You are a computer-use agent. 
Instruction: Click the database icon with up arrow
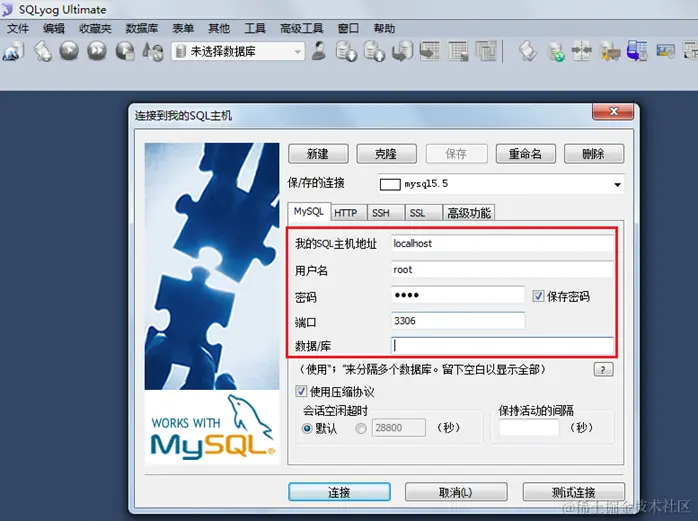[374, 51]
